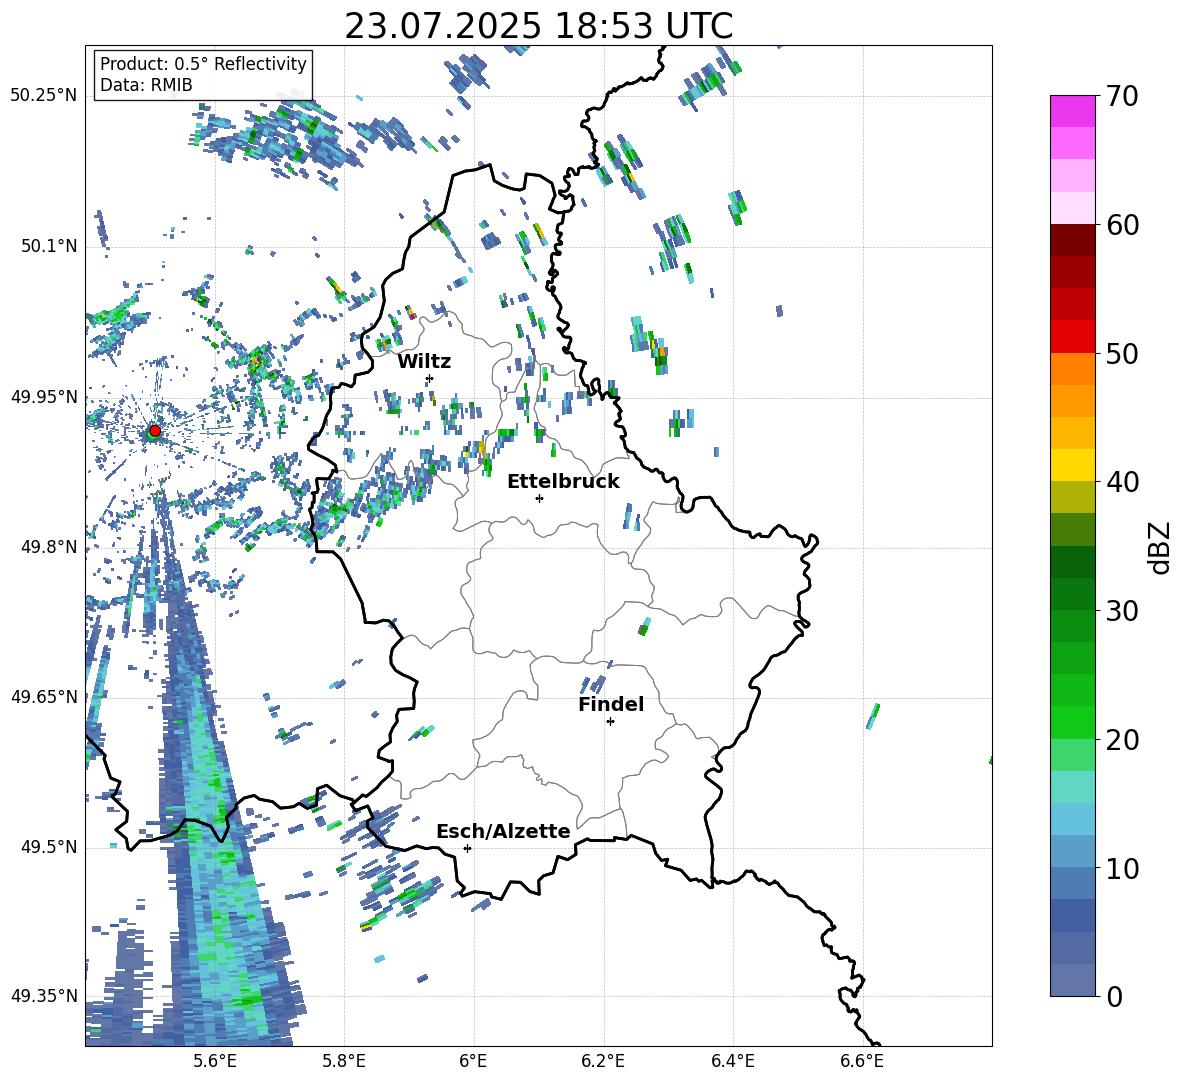The height and width of the screenshot is (1081, 1184).
Task: Click the longitude label 5.8°E
Action: click(x=344, y=1061)
